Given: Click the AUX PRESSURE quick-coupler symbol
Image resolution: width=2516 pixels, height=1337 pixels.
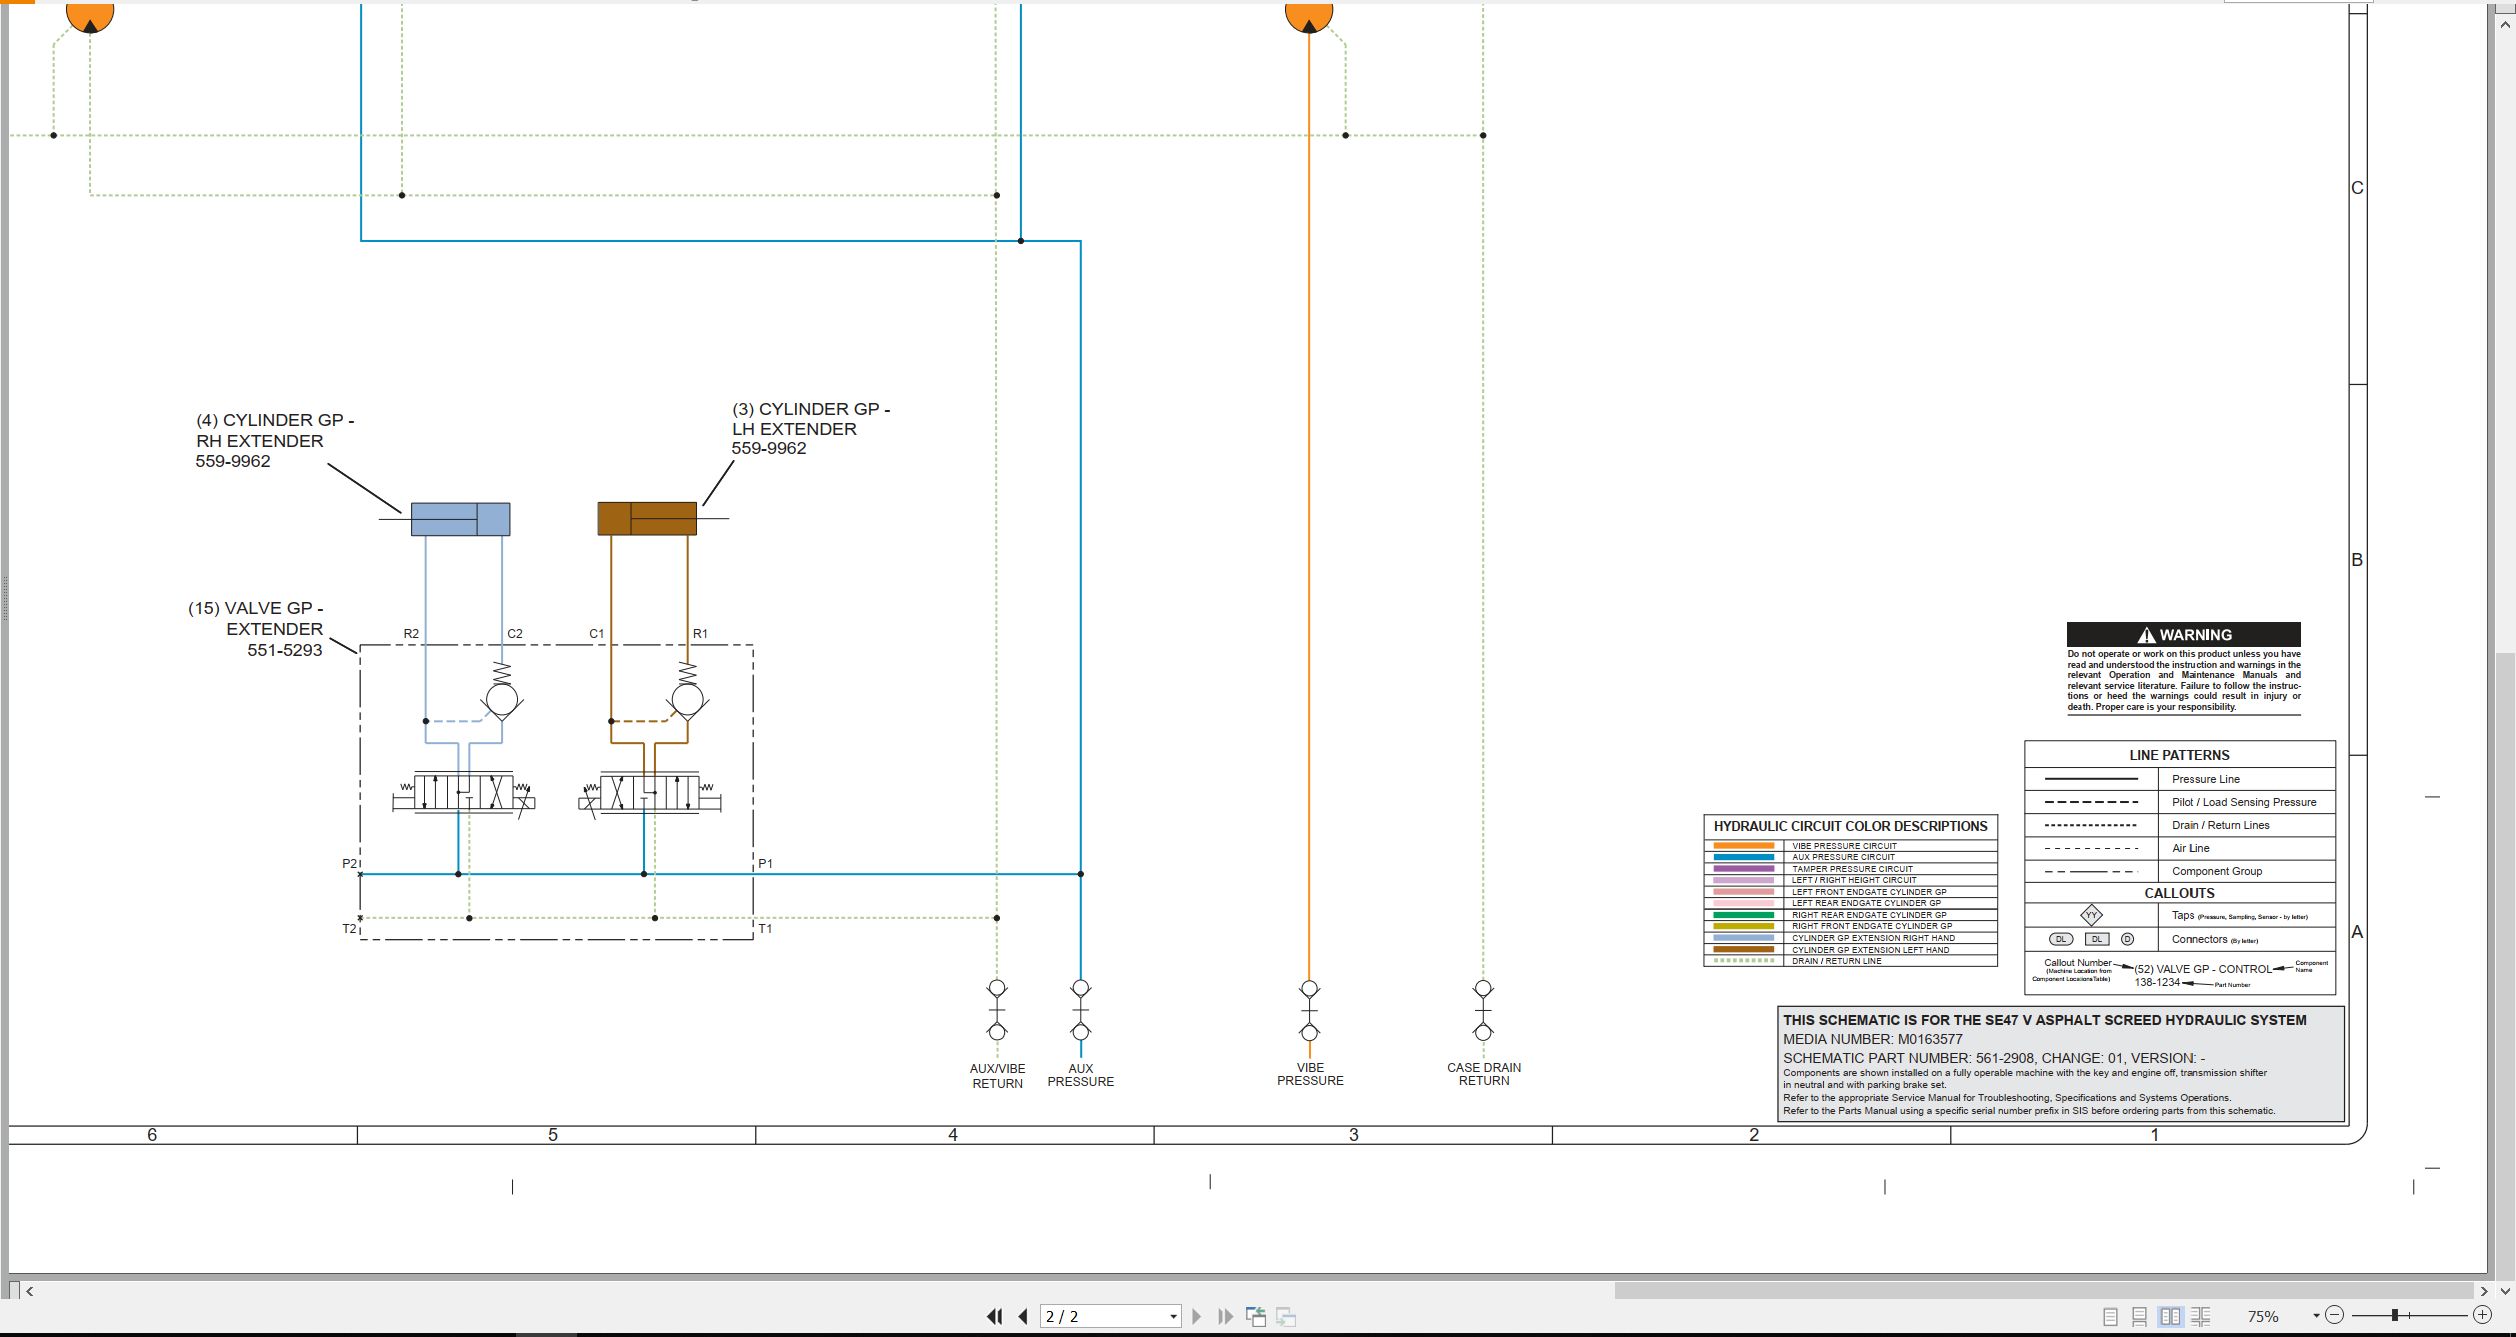Looking at the screenshot, I should (x=1080, y=1010).
